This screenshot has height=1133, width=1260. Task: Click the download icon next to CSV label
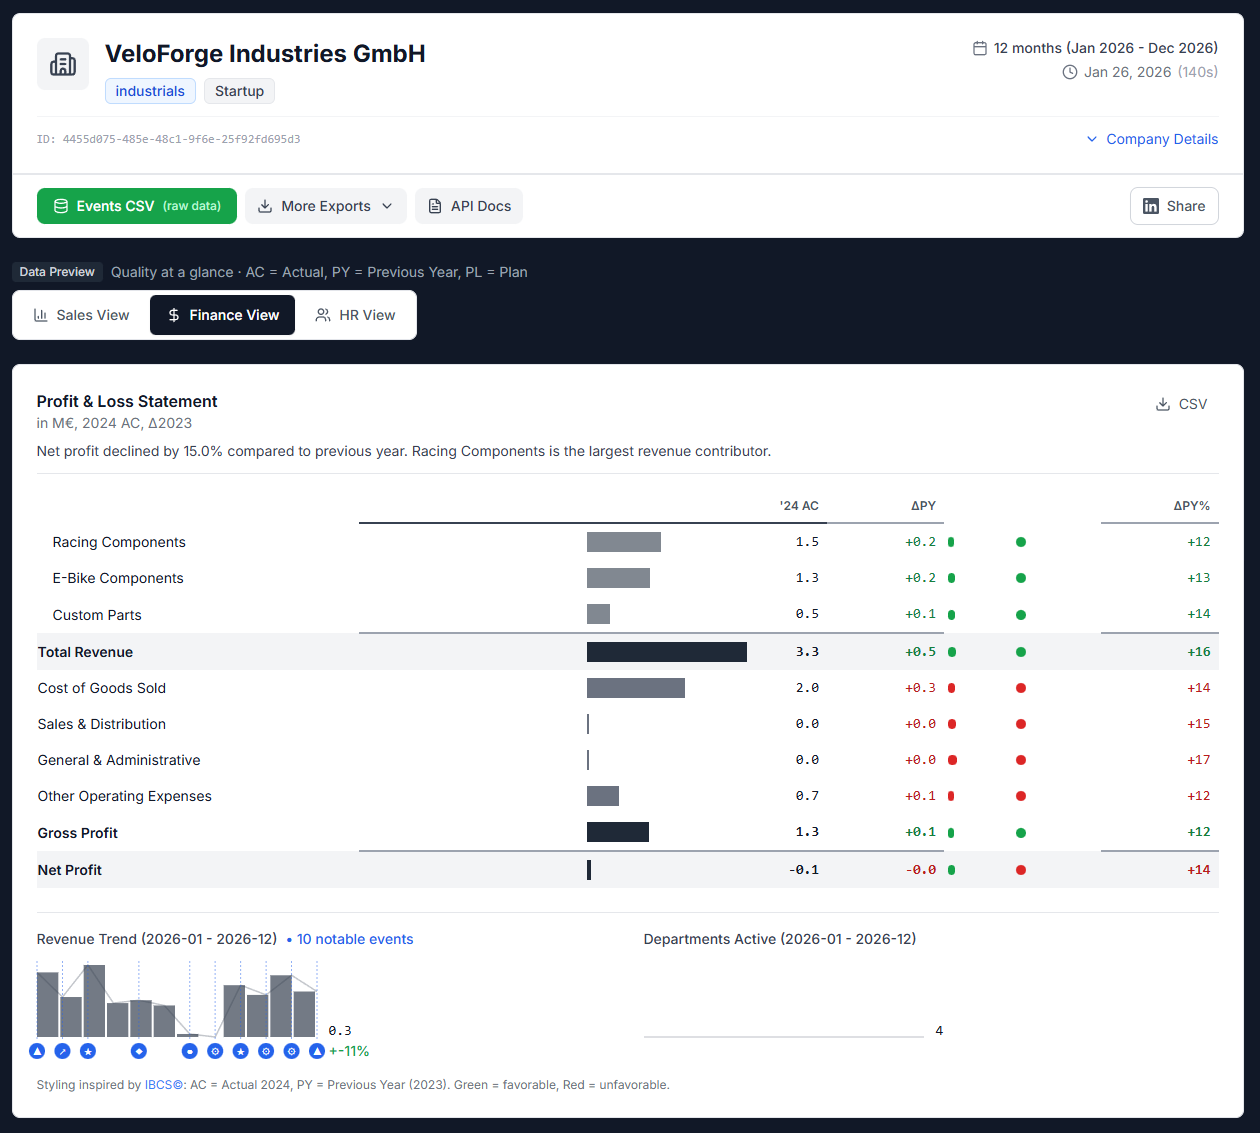[x=1161, y=403]
